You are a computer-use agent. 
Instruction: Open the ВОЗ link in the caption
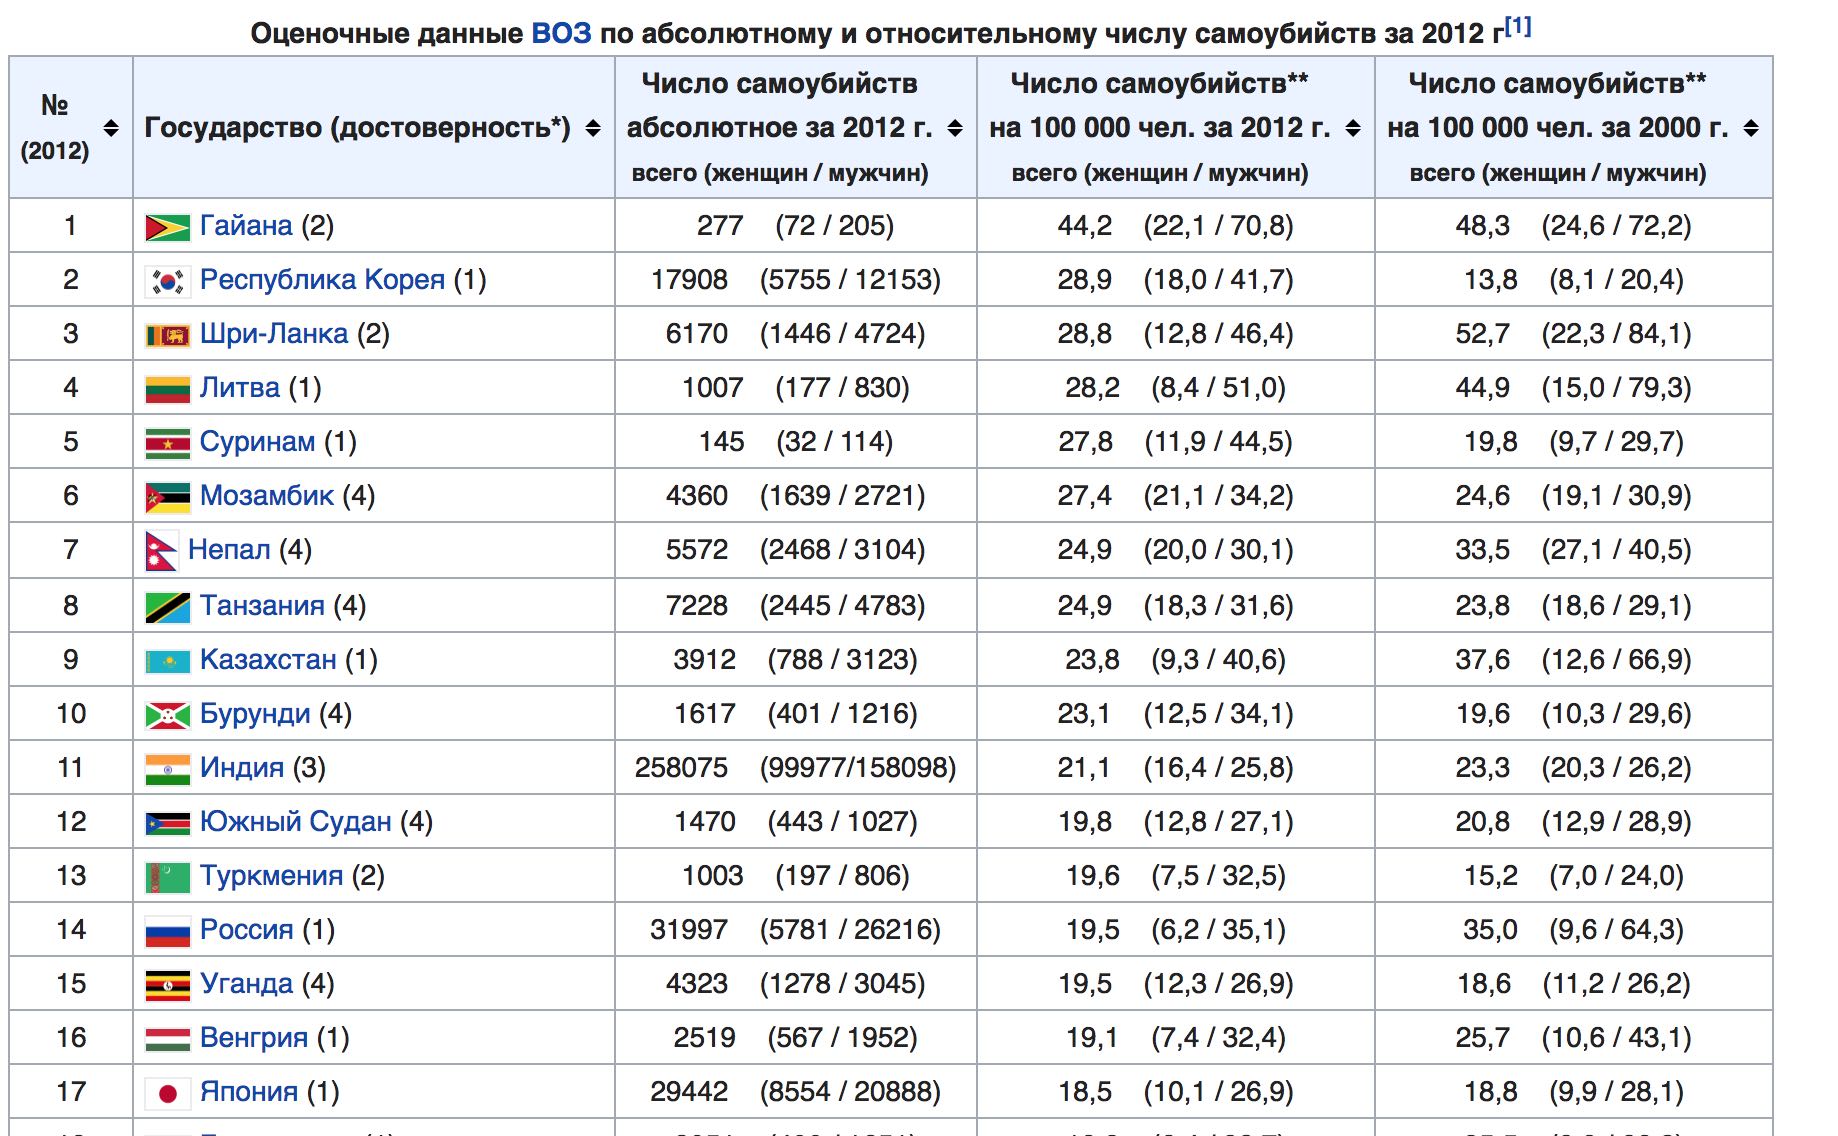tap(561, 33)
